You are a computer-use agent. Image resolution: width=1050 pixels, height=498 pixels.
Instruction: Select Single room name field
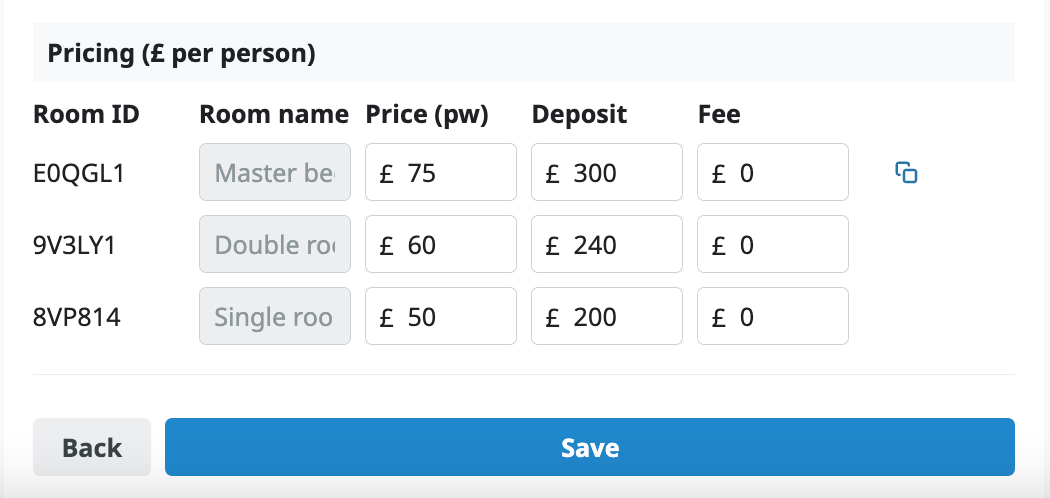[275, 317]
